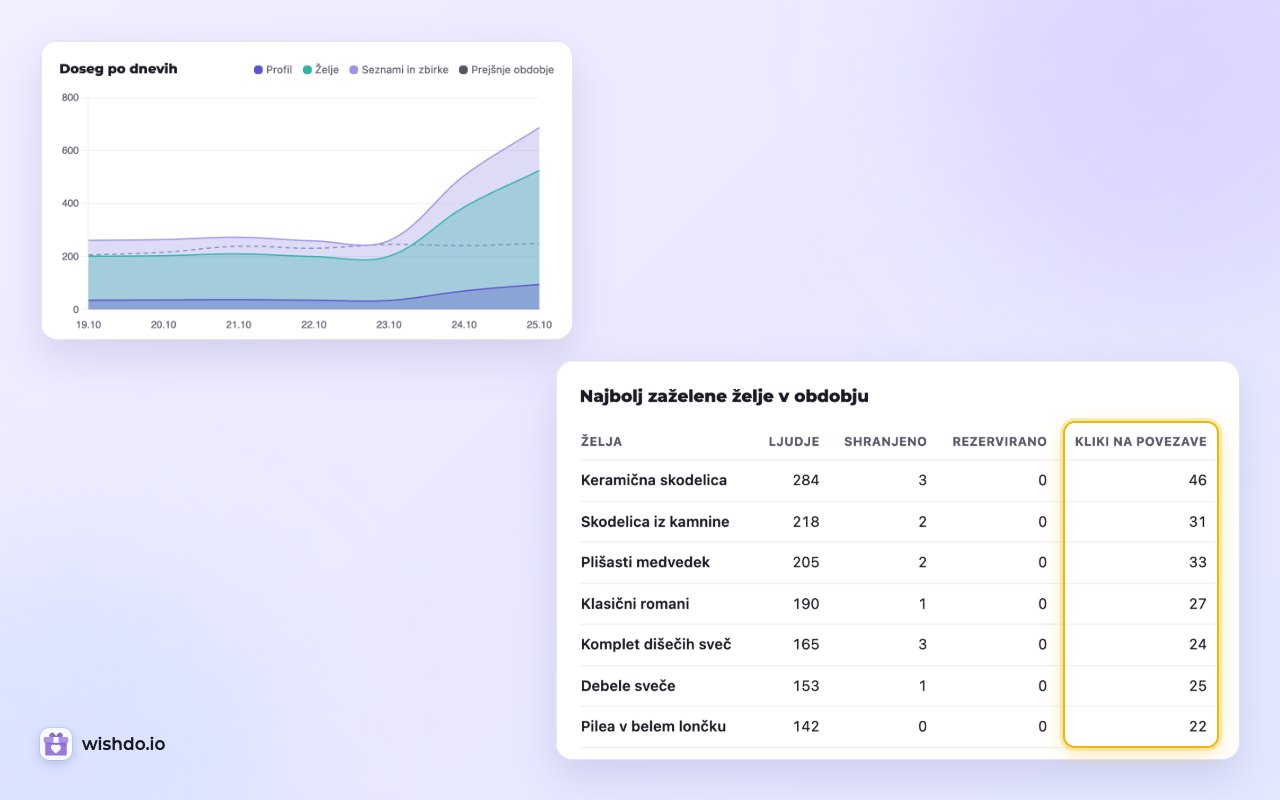This screenshot has width=1280, height=800.
Task: Sort by Kliki na povezave column
Action: 1141,442
